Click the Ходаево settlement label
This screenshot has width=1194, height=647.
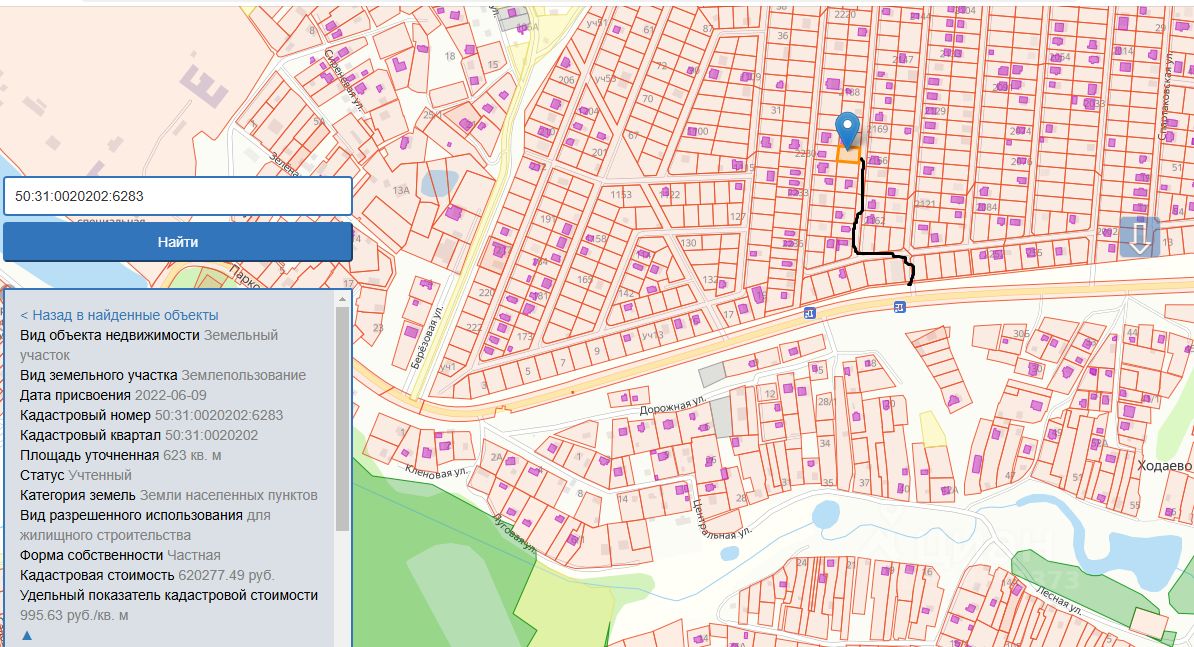1164,465
